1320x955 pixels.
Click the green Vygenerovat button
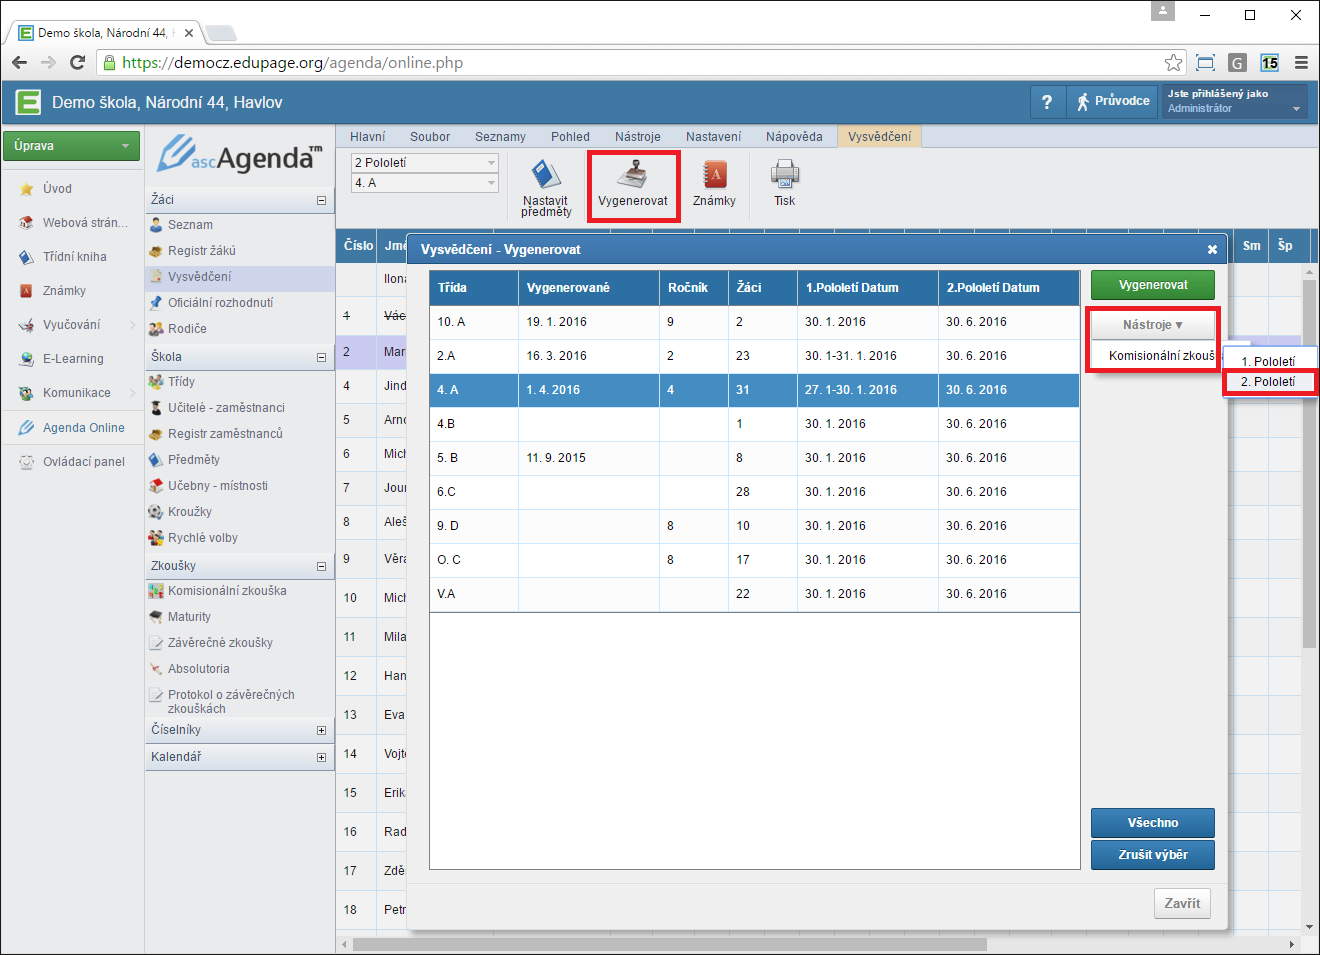pos(1153,285)
